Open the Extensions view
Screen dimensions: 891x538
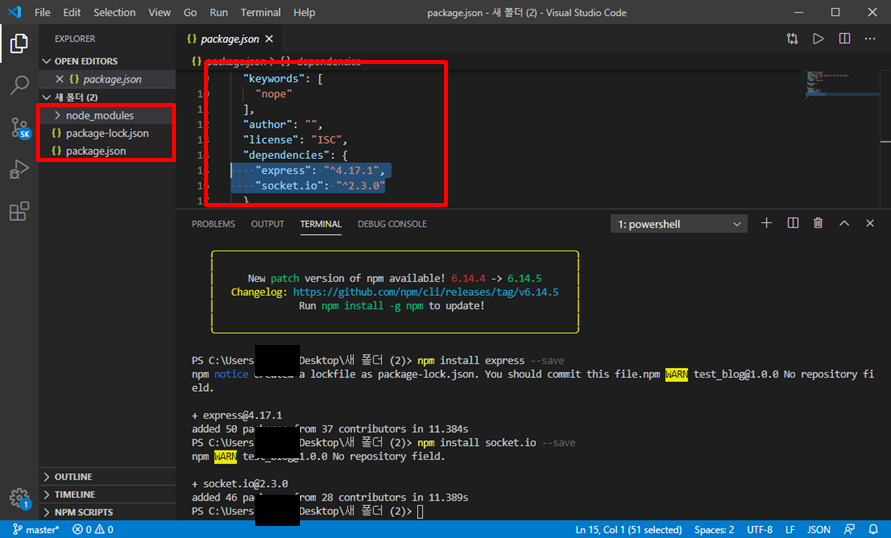point(19,211)
